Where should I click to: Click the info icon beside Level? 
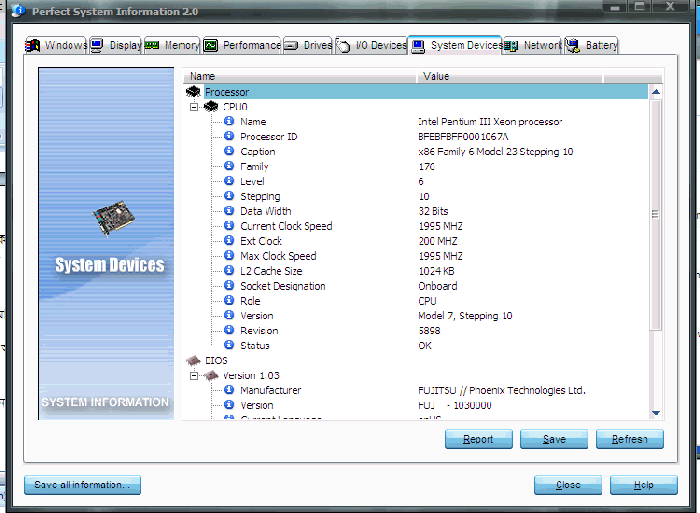click(x=229, y=181)
